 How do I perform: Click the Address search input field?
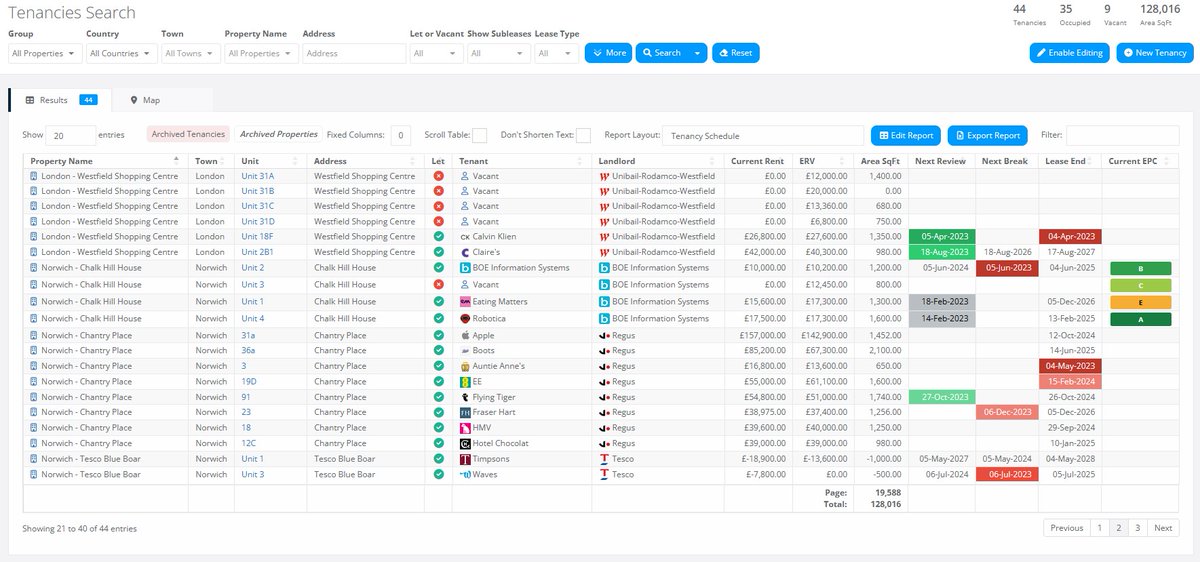point(354,53)
